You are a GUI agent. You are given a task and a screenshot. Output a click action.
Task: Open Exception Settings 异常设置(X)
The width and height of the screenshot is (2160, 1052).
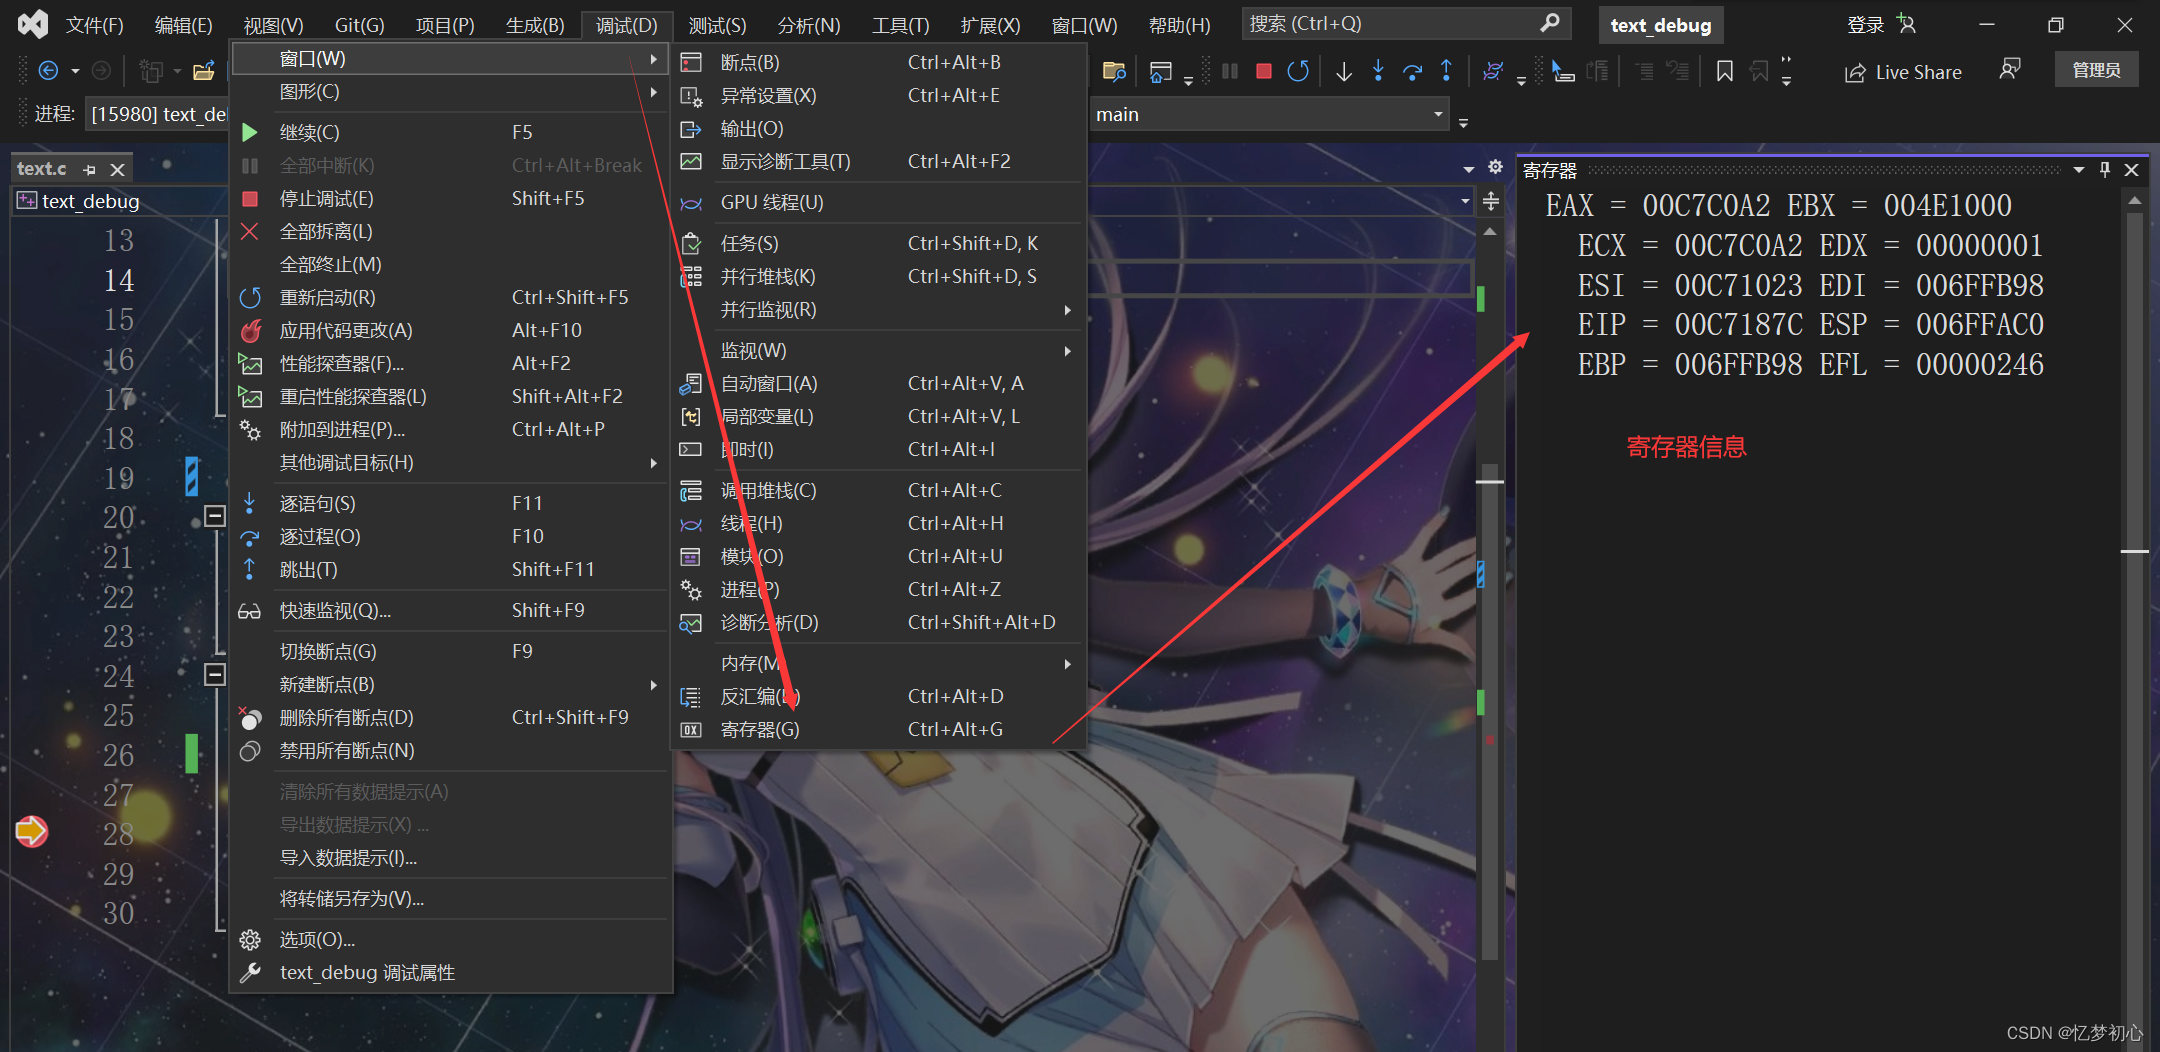coord(878,95)
